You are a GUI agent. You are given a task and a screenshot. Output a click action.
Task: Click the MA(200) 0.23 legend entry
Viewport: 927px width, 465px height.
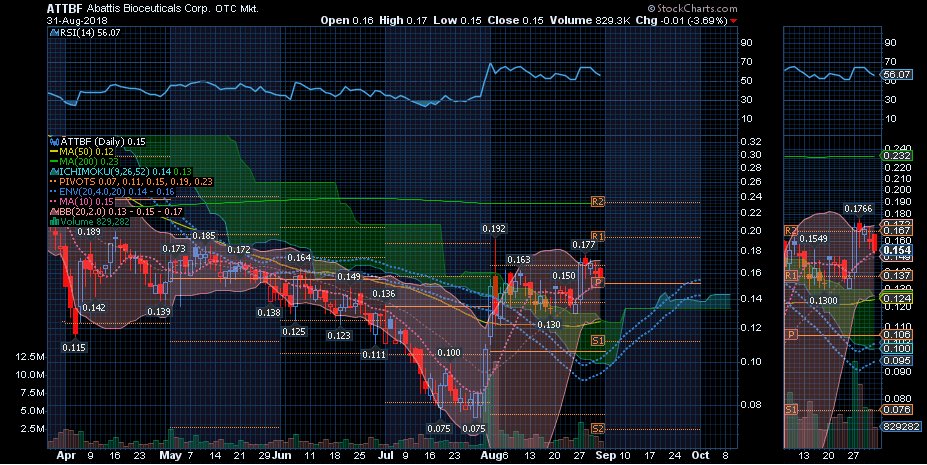89,162
